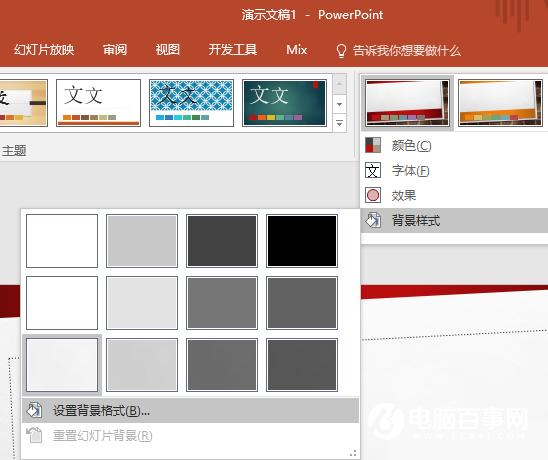Open the 视图 ribbon tab

pyautogui.click(x=168, y=50)
